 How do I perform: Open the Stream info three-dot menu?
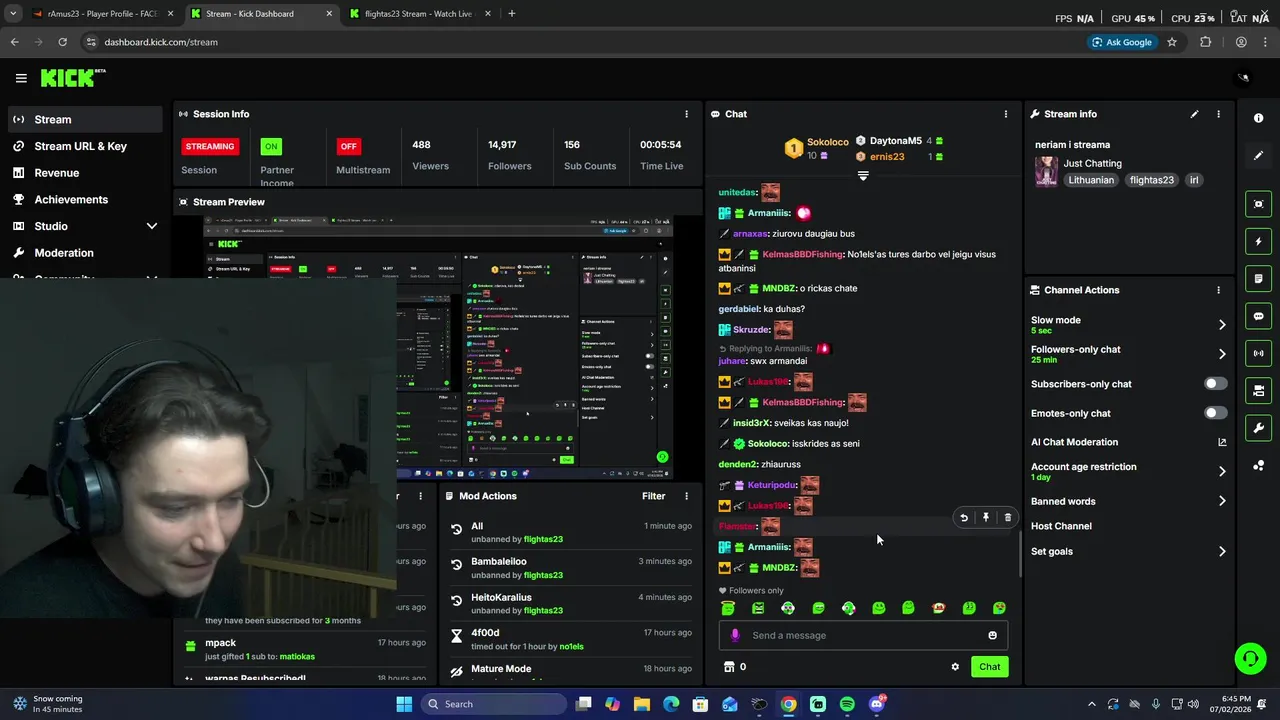(x=1218, y=114)
